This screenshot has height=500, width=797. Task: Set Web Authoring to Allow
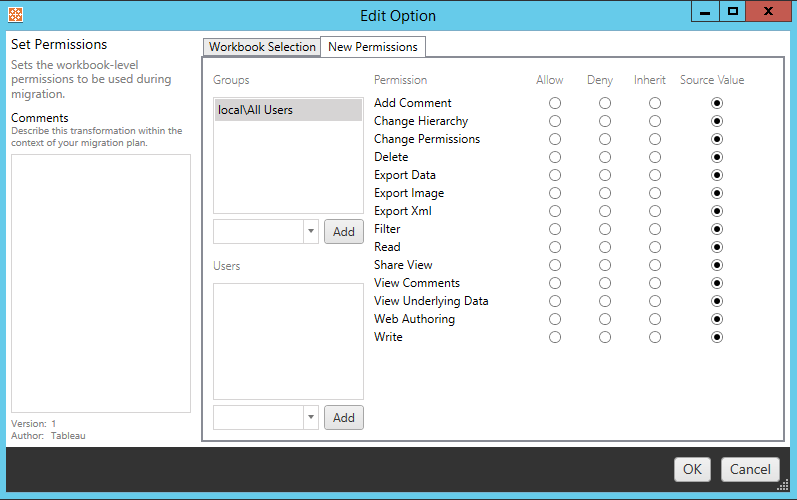(555, 319)
